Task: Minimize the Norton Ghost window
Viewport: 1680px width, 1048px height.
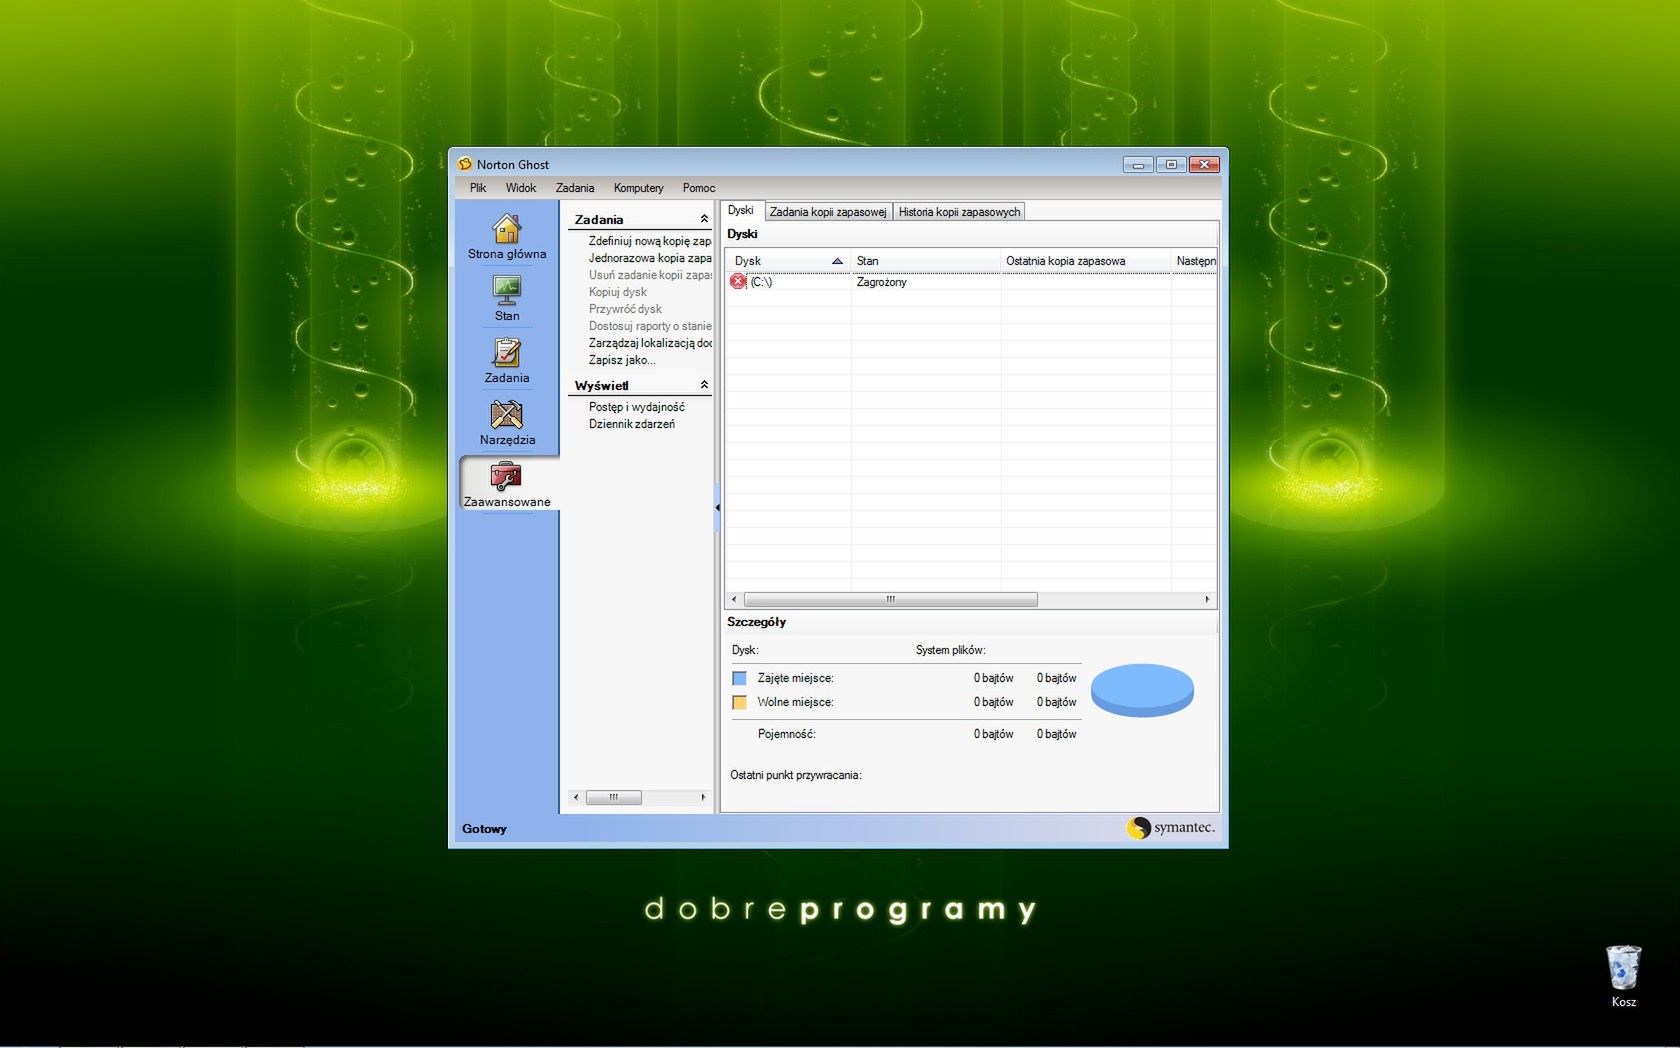Action: click(1138, 165)
